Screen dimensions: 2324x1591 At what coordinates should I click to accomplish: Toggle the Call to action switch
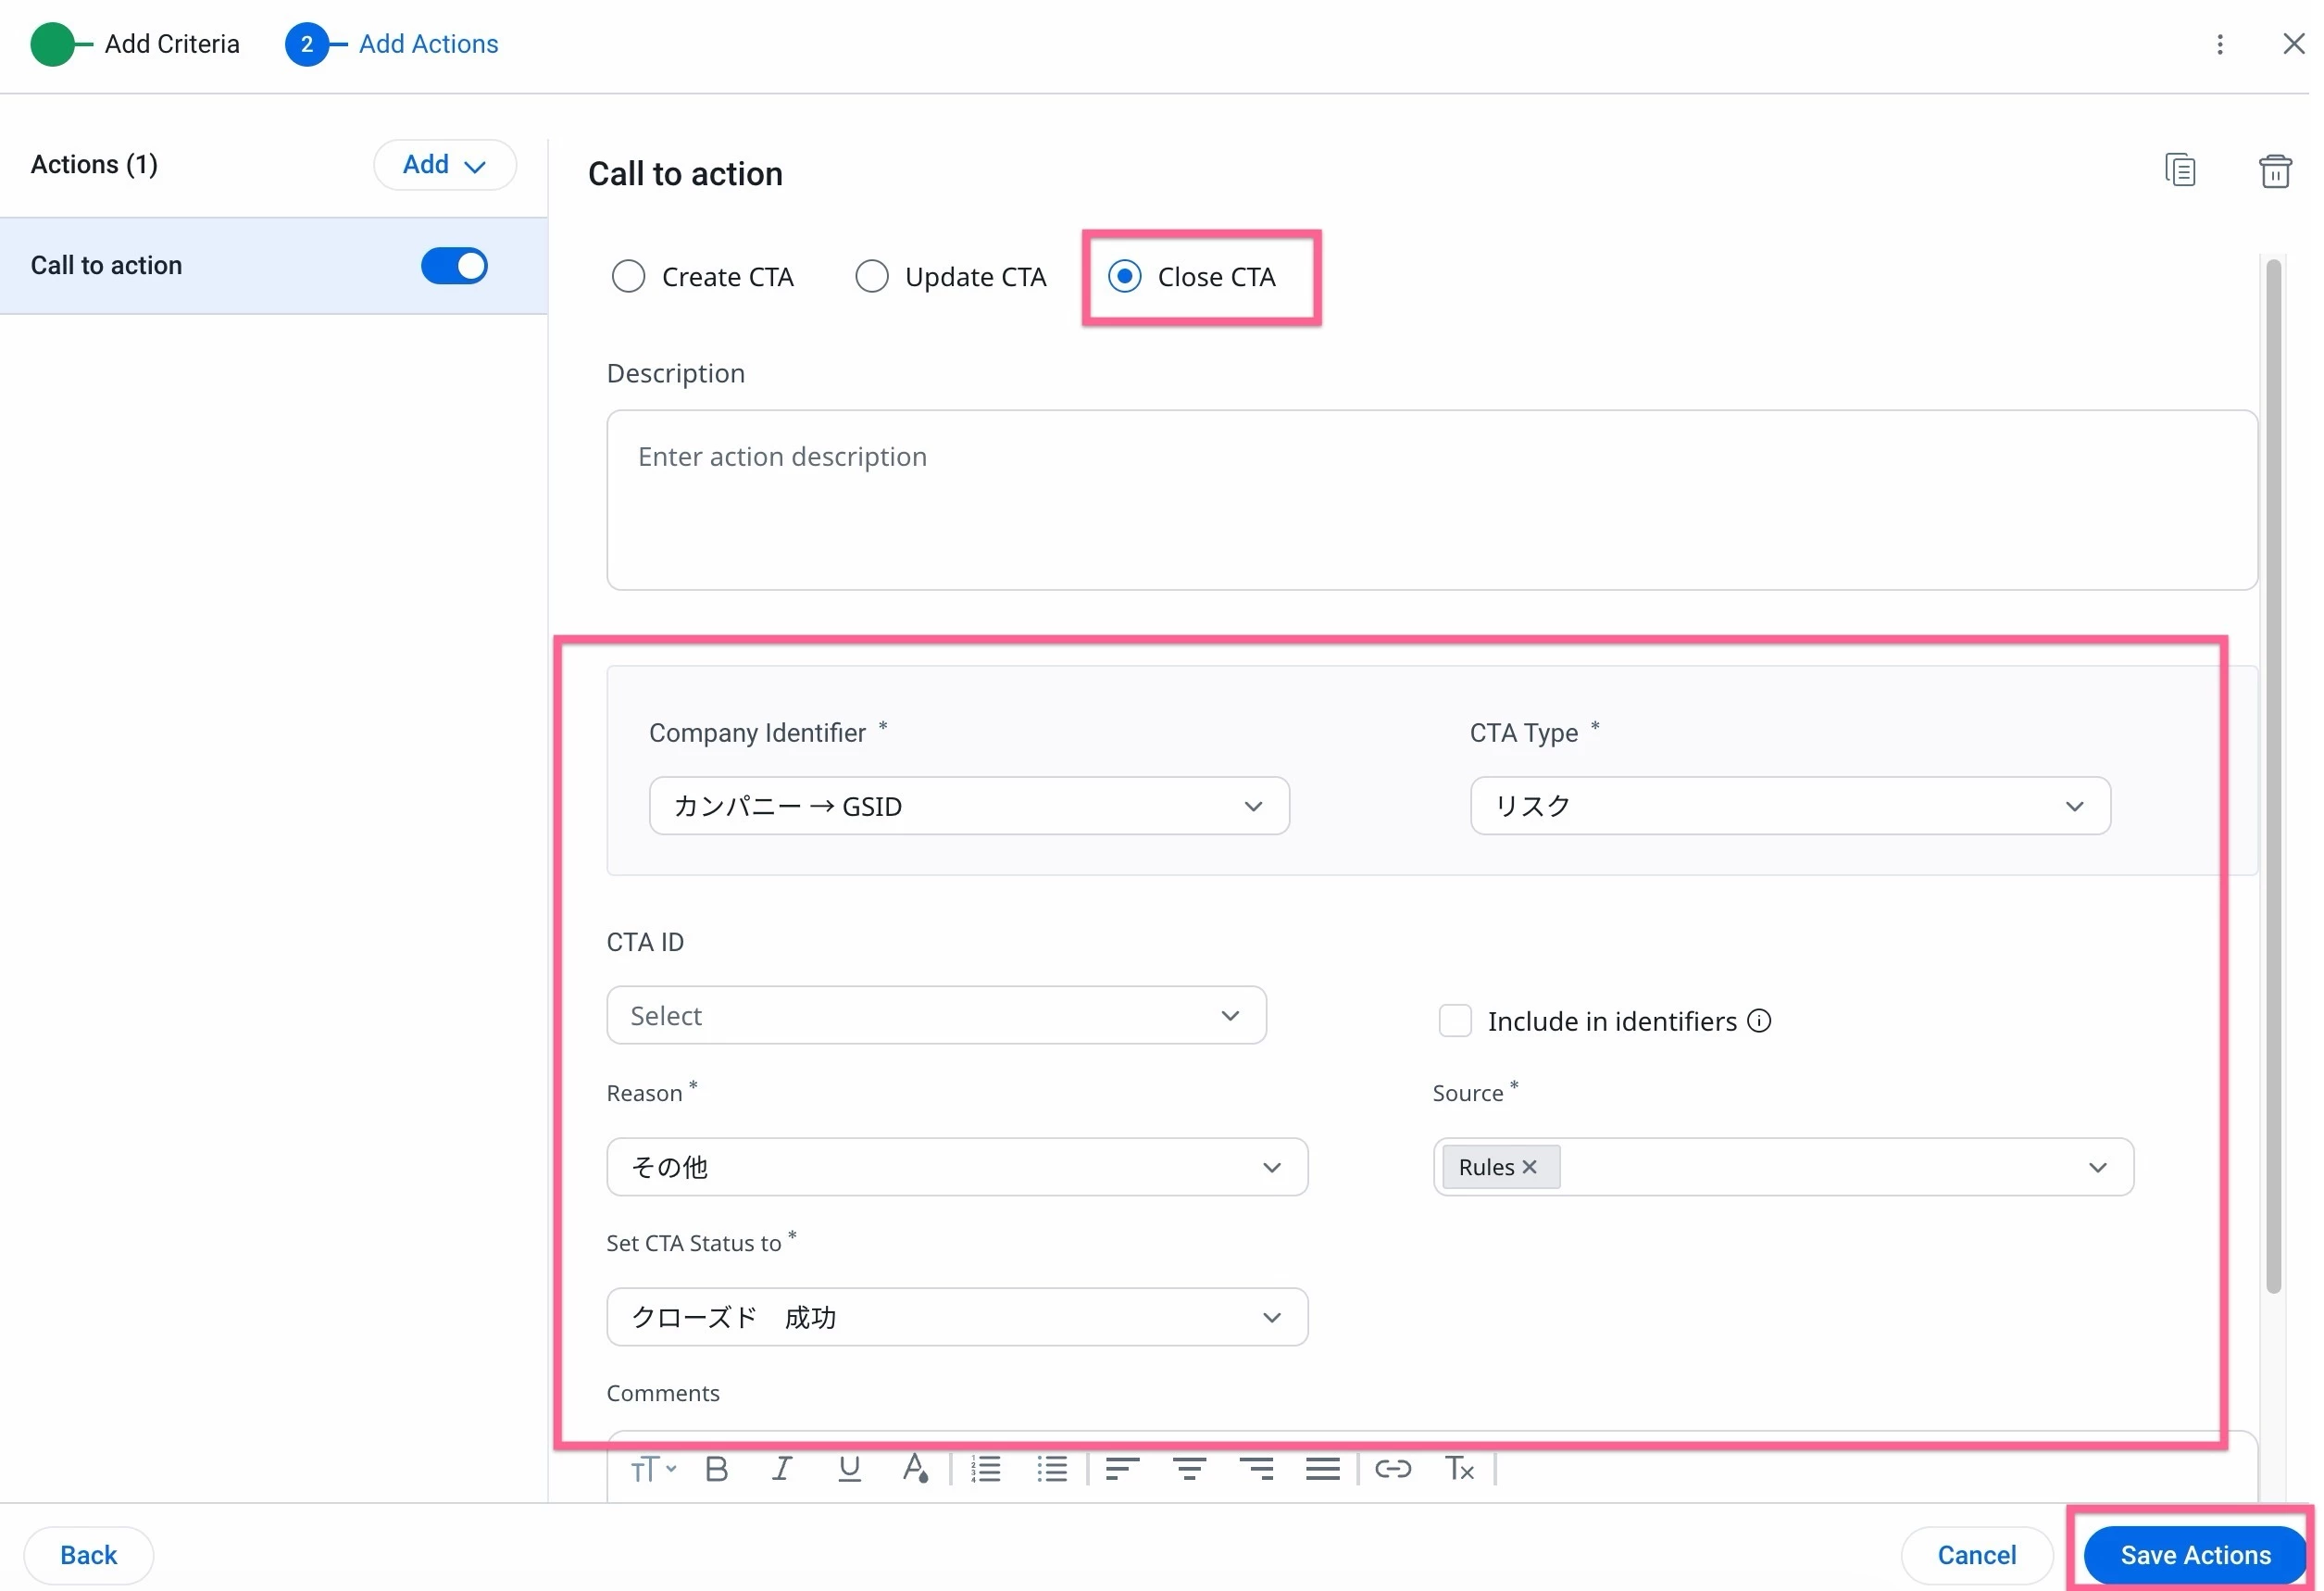click(x=454, y=266)
